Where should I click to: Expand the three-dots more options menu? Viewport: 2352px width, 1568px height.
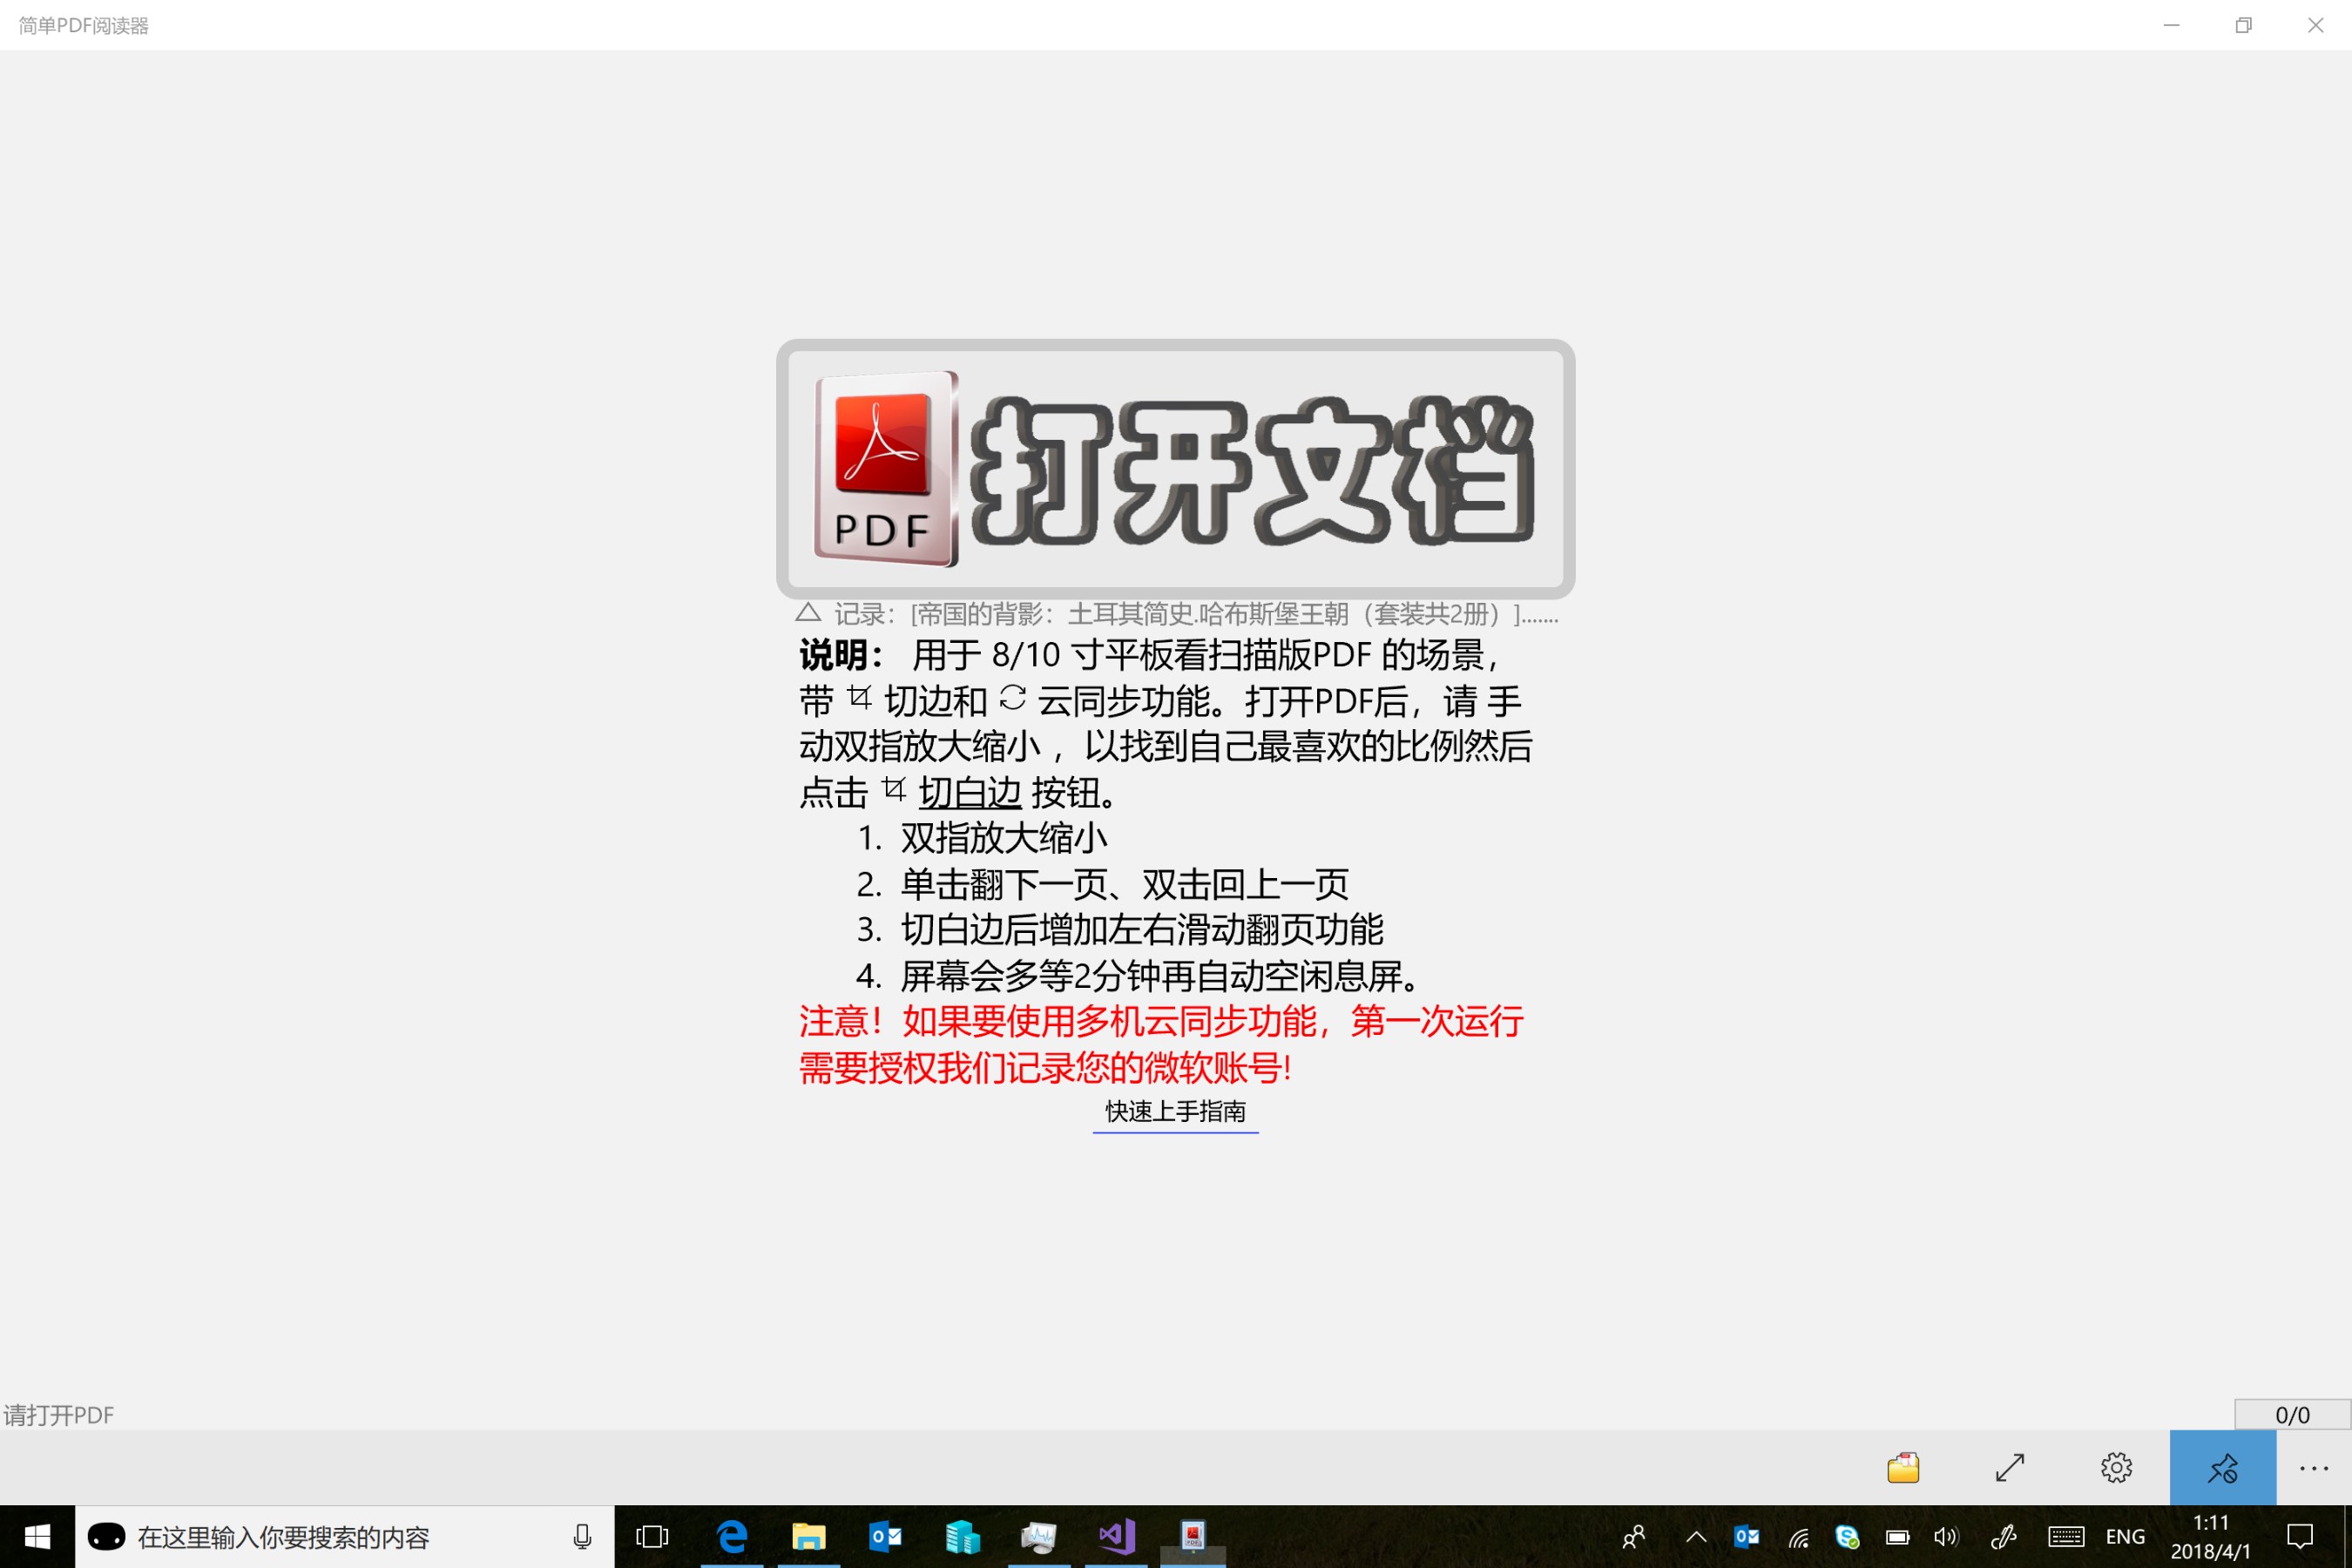(x=2314, y=1468)
